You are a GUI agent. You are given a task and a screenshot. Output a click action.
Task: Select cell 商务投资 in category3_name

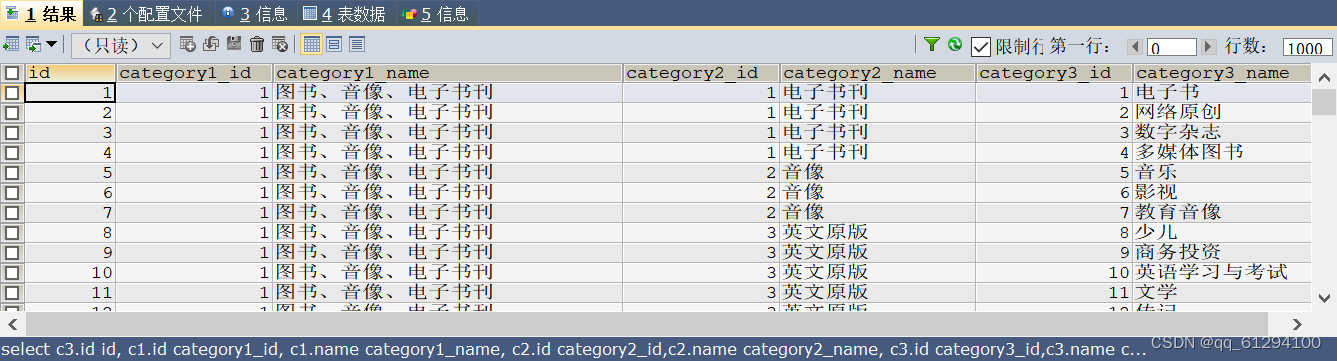point(1221,252)
